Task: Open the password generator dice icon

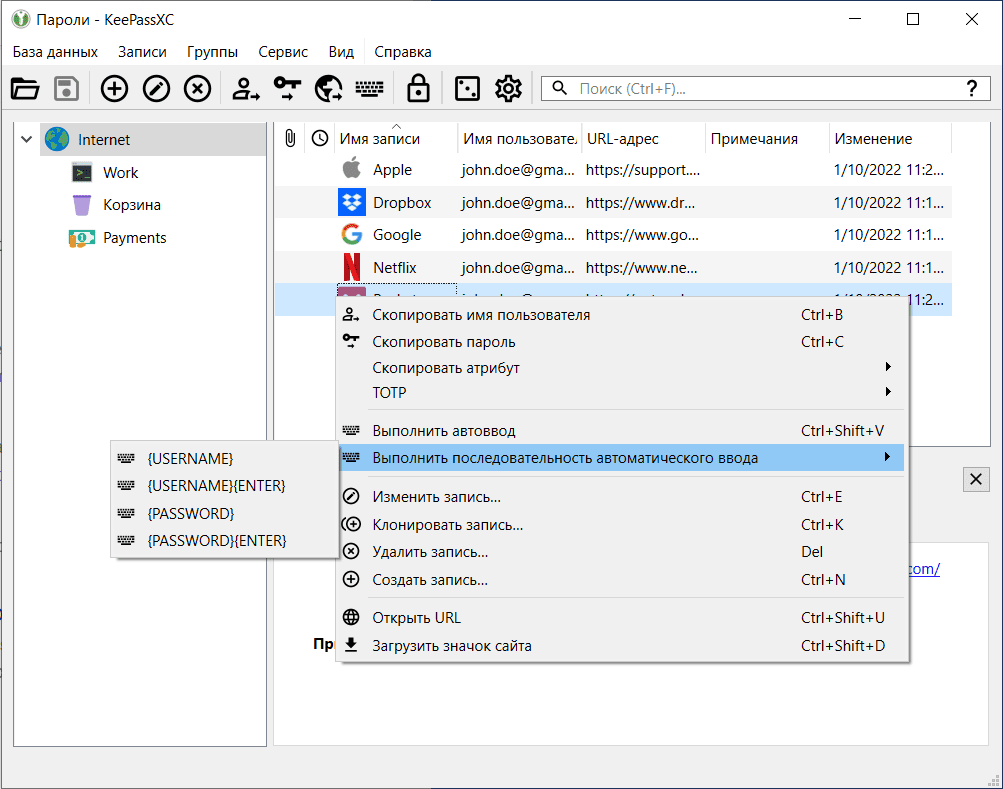Action: click(466, 89)
